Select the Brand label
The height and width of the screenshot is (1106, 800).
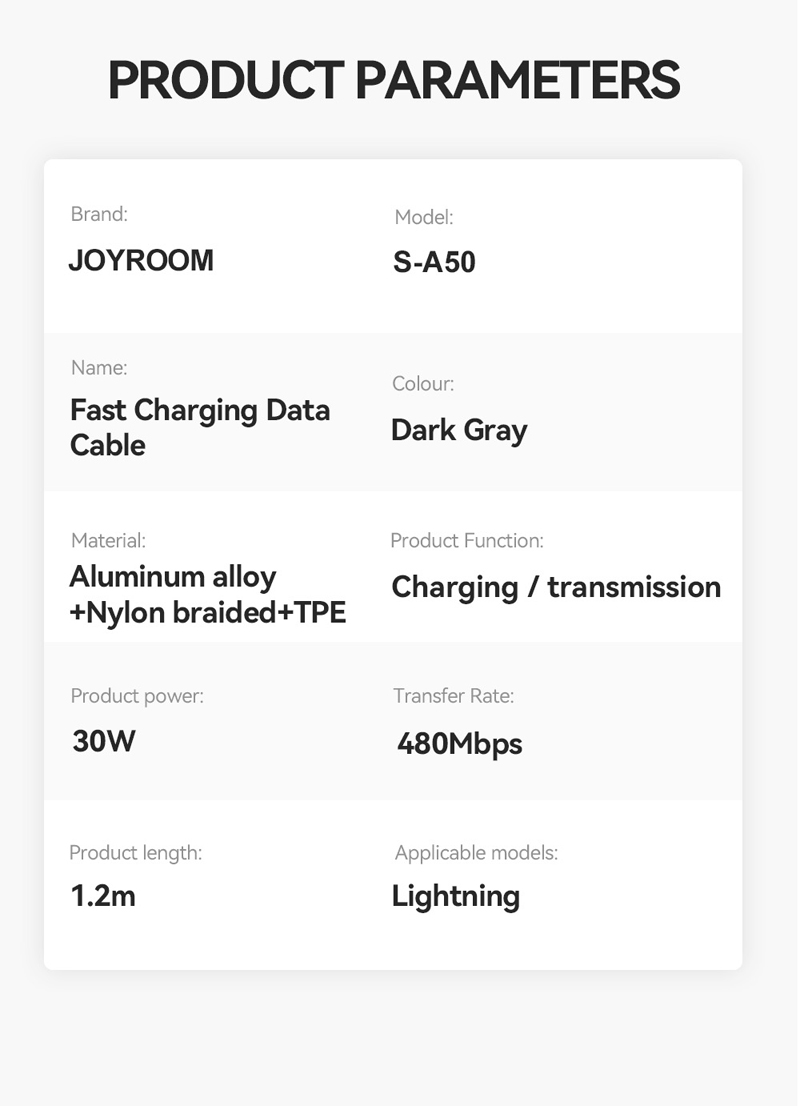coord(99,214)
